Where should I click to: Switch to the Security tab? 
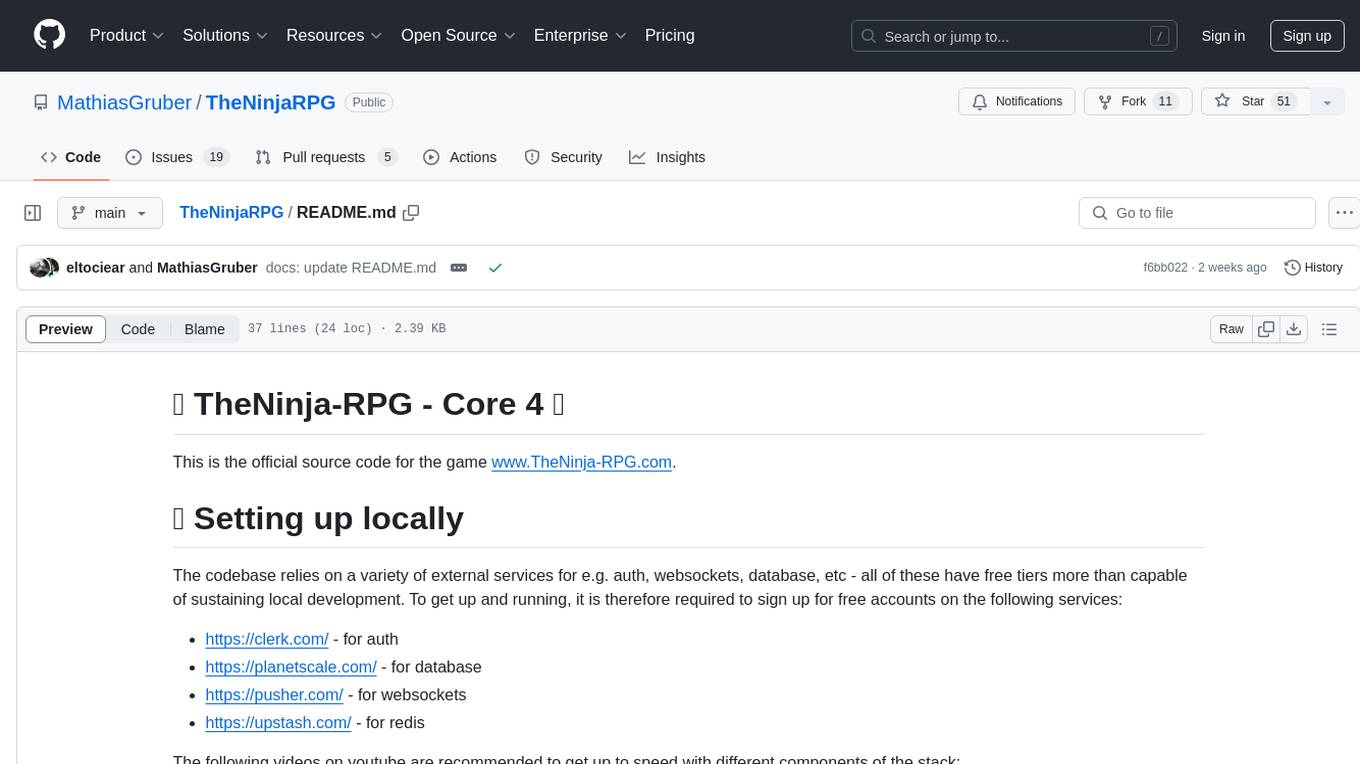click(563, 157)
